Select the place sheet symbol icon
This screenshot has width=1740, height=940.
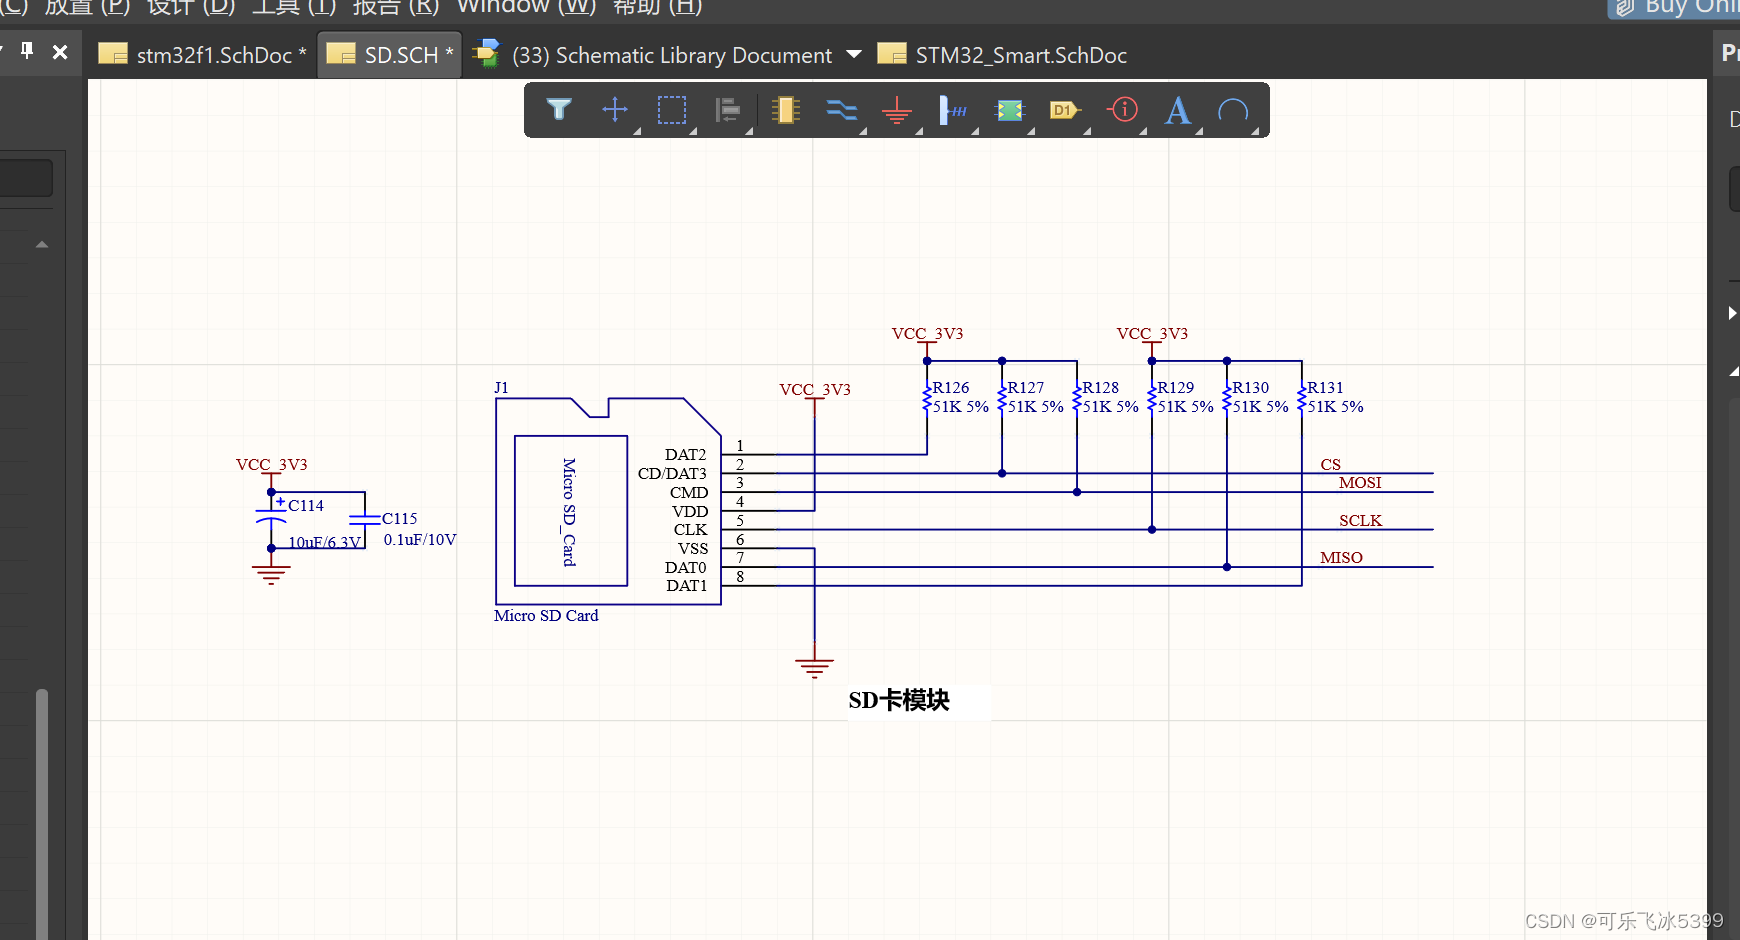pyautogui.click(x=1010, y=109)
